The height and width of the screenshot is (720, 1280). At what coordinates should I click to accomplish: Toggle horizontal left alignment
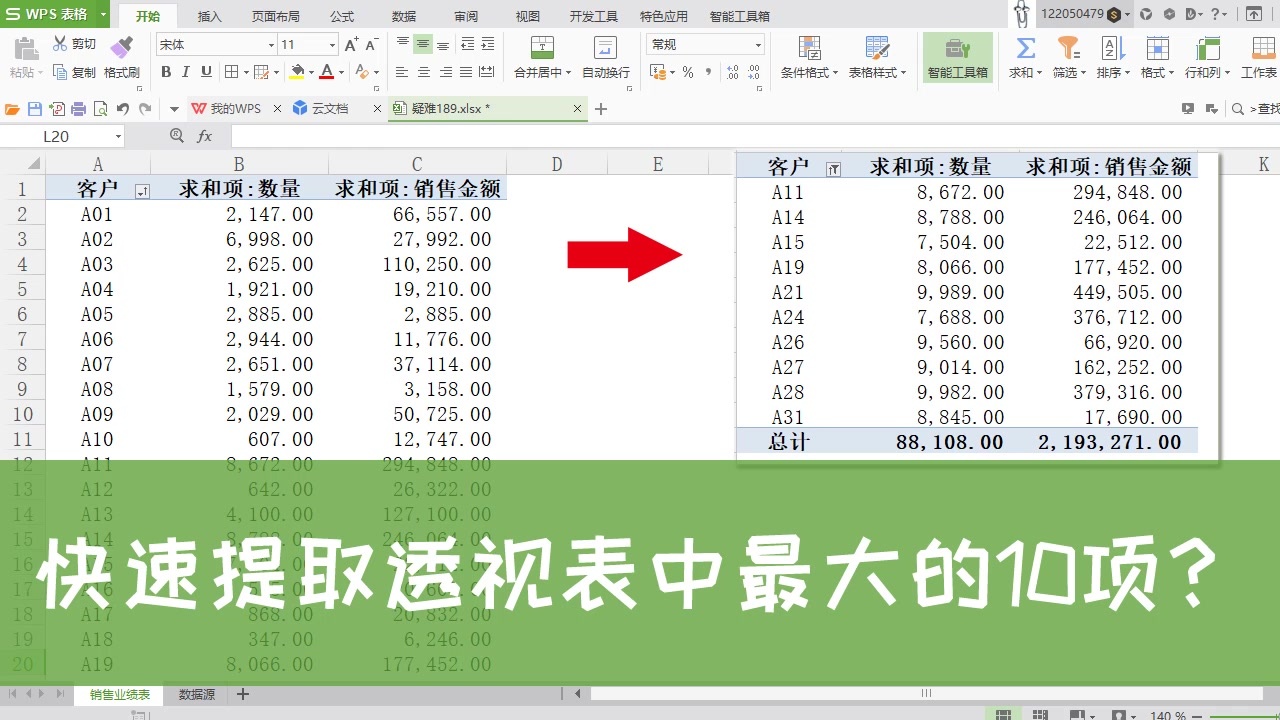click(x=402, y=72)
